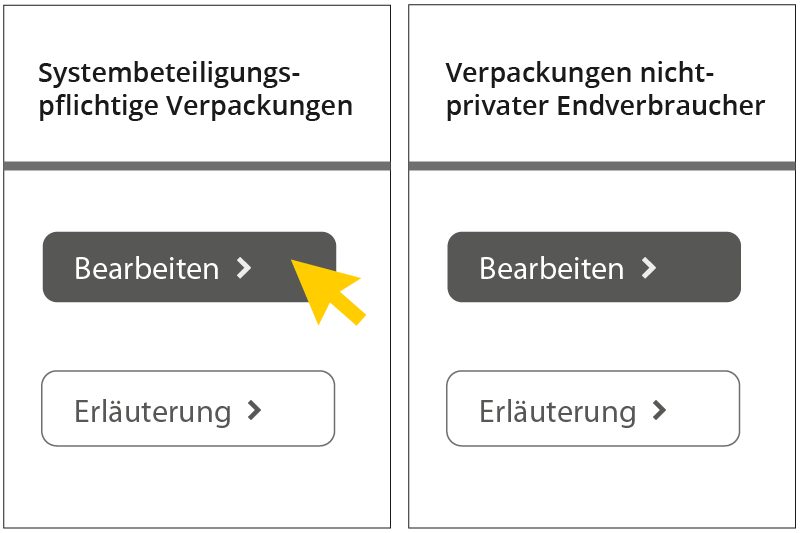Select the heading "Verpackungen nicht-privater Endverbraucher"
This screenshot has height=533, width=800.
click(x=605, y=89)
